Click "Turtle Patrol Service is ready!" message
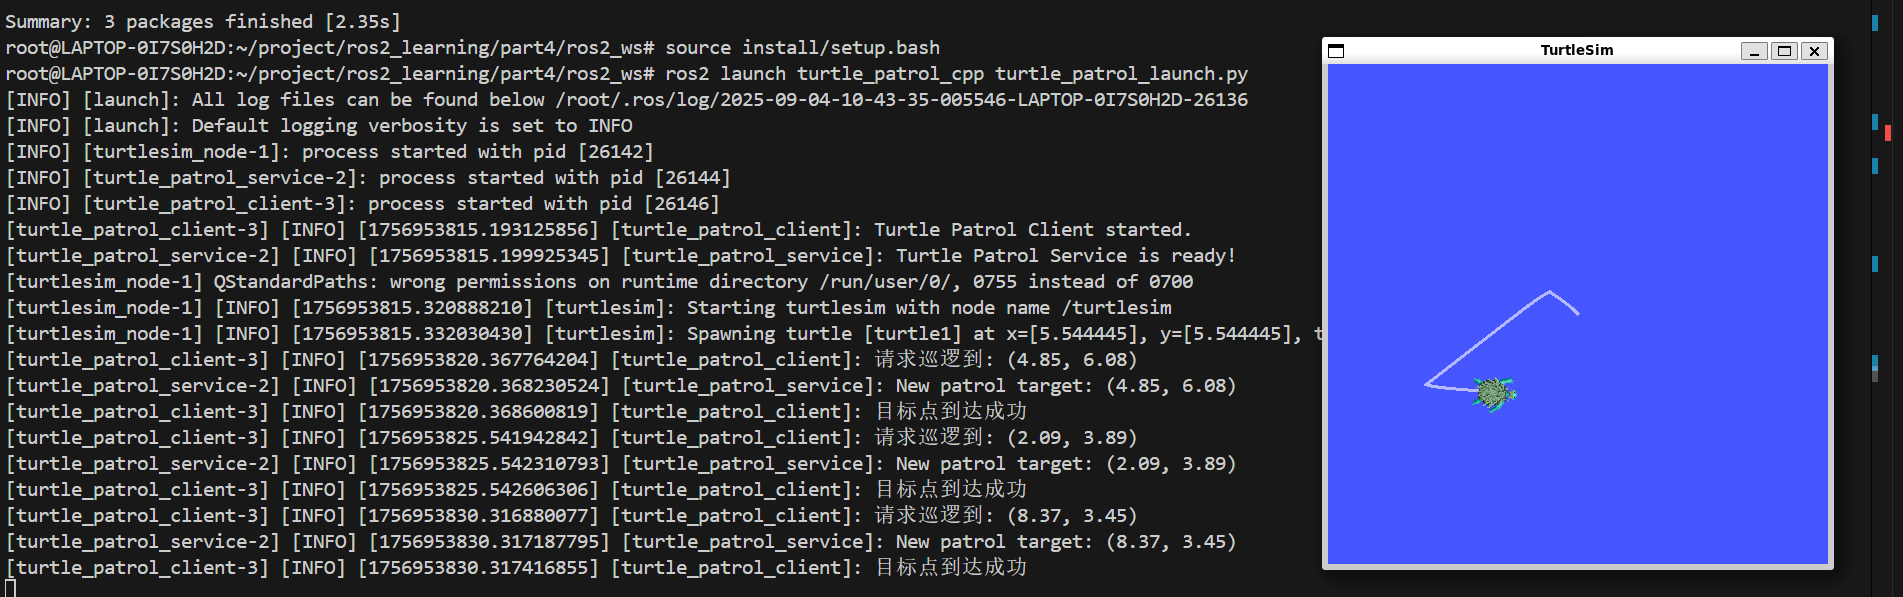Image resolution: width=1903 pixels, height=597 pixels. (1065, 256)
